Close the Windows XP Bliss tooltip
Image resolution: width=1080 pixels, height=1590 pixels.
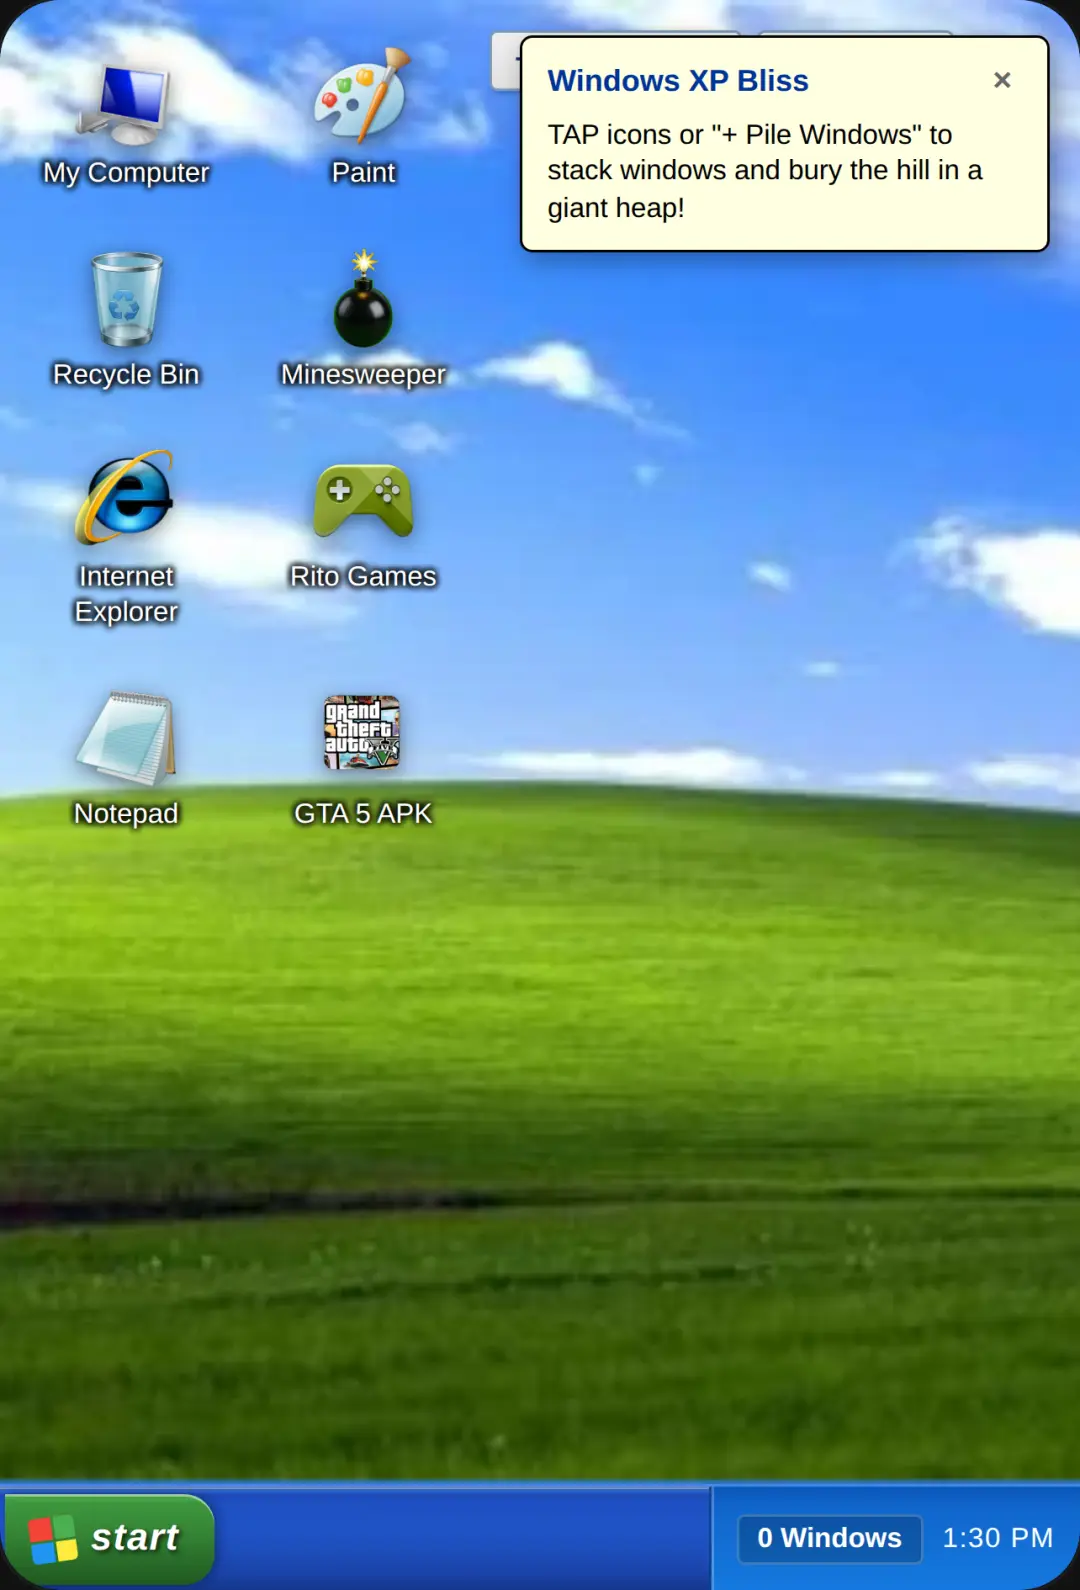1002,80
